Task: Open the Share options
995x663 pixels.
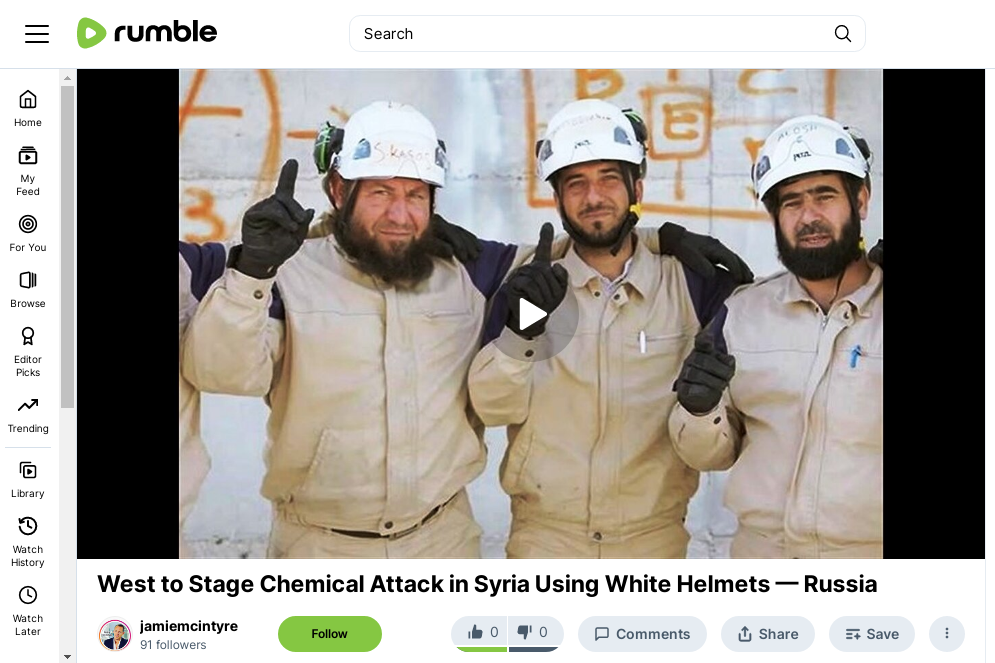Action: point(768,634)
